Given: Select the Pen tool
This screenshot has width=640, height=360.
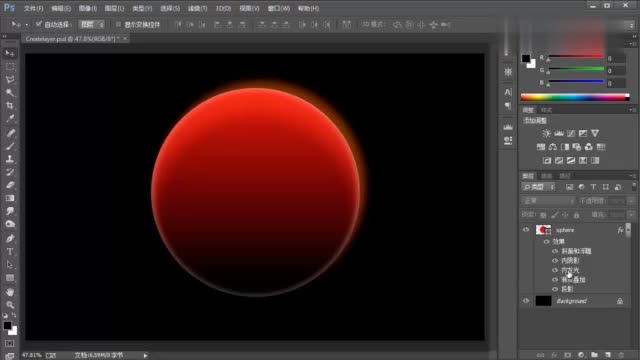Looking at the screenshot, I should point(10,238).
